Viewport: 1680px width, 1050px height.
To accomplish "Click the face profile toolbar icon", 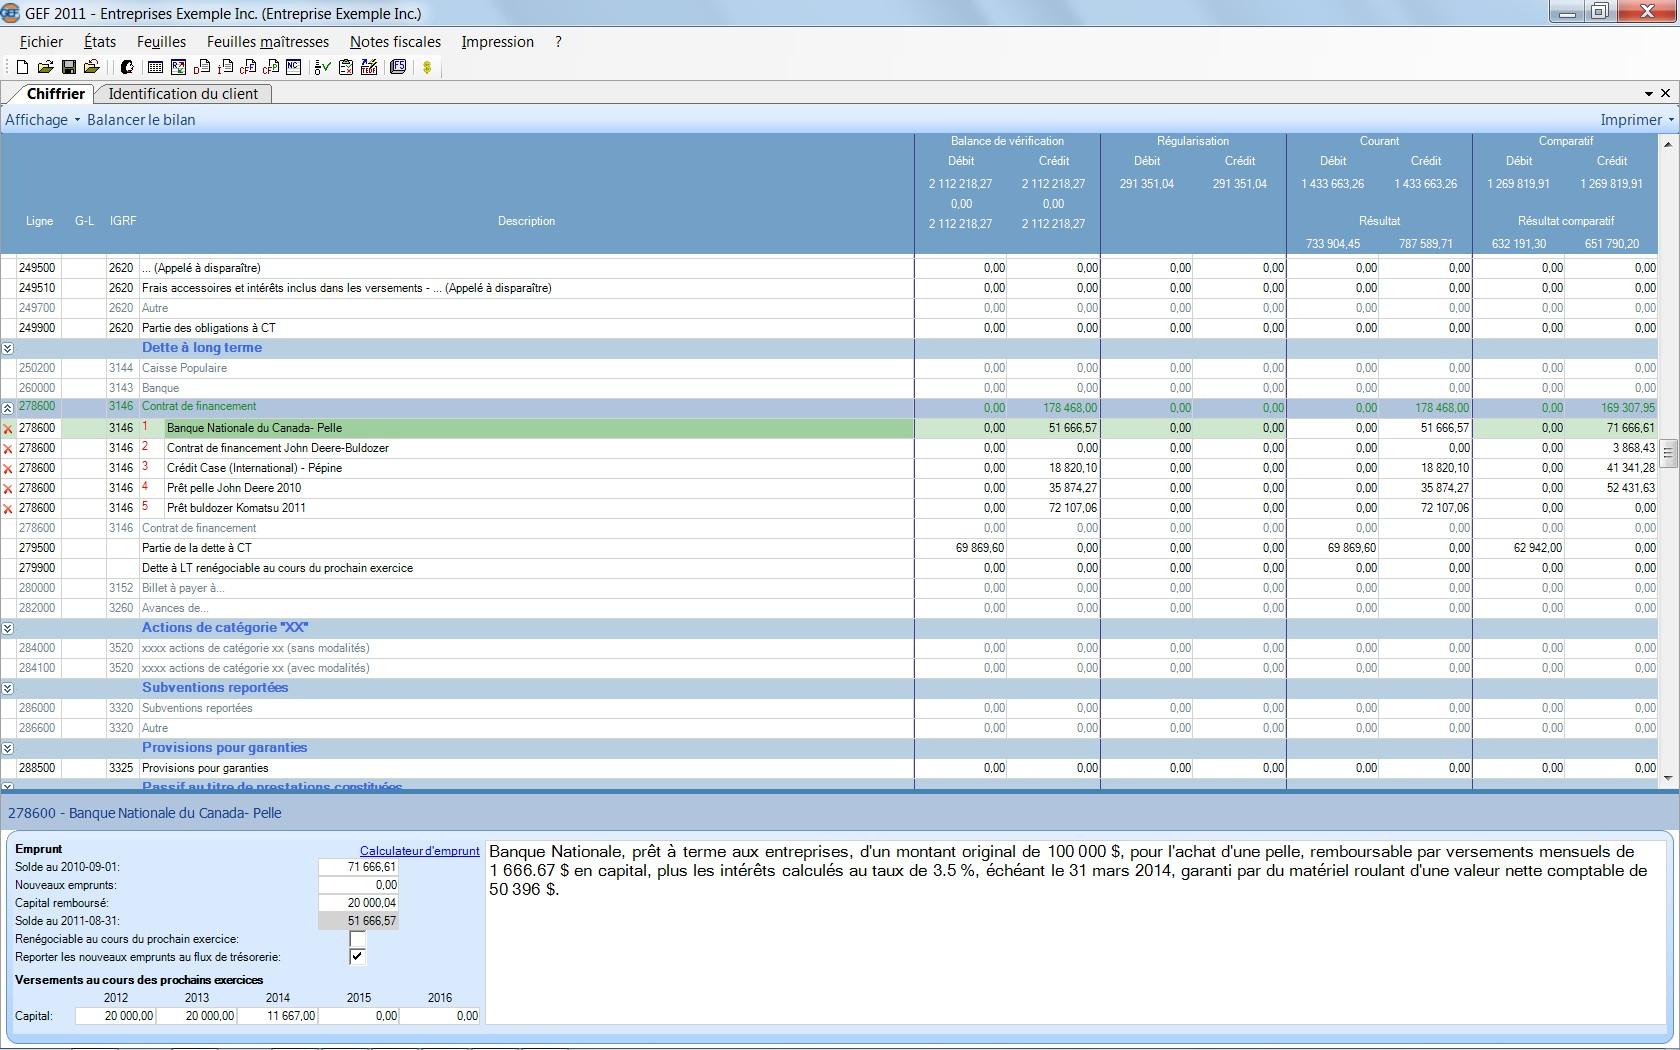I will point(127,67).
